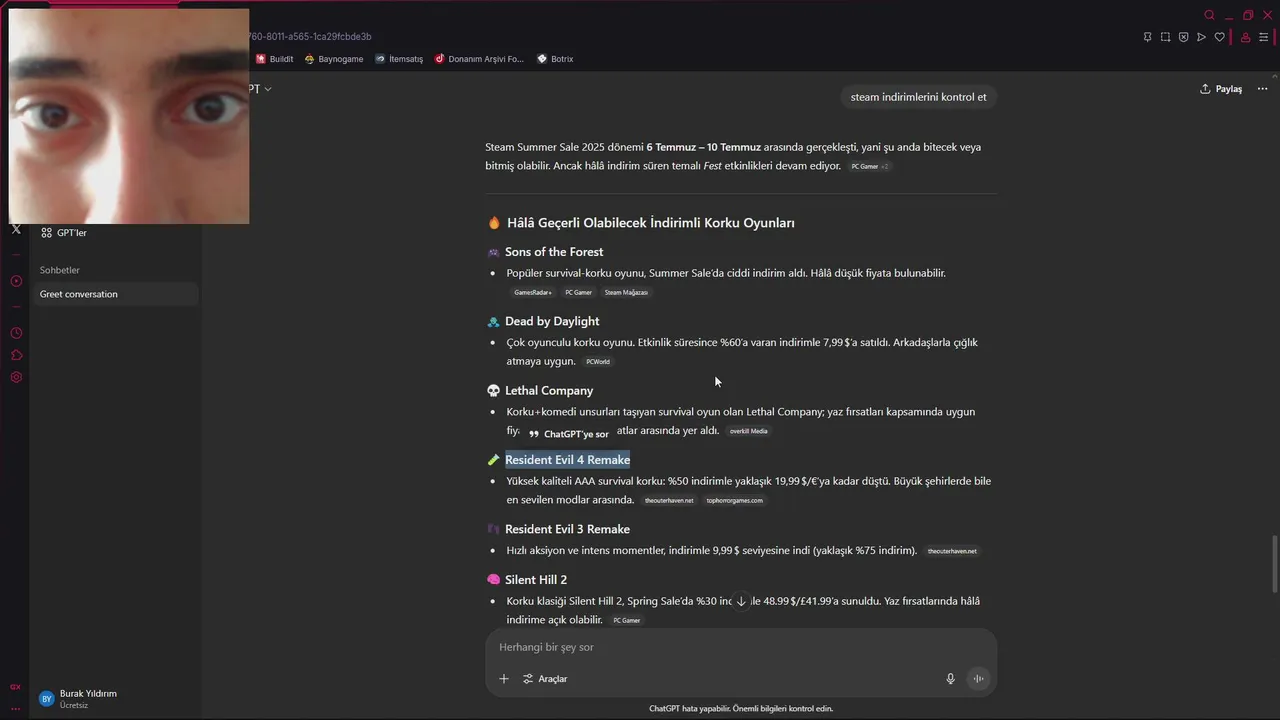Open the PCWorld source chip
Viewport: 1280px width, 720px height.
(x=598, y=362)
